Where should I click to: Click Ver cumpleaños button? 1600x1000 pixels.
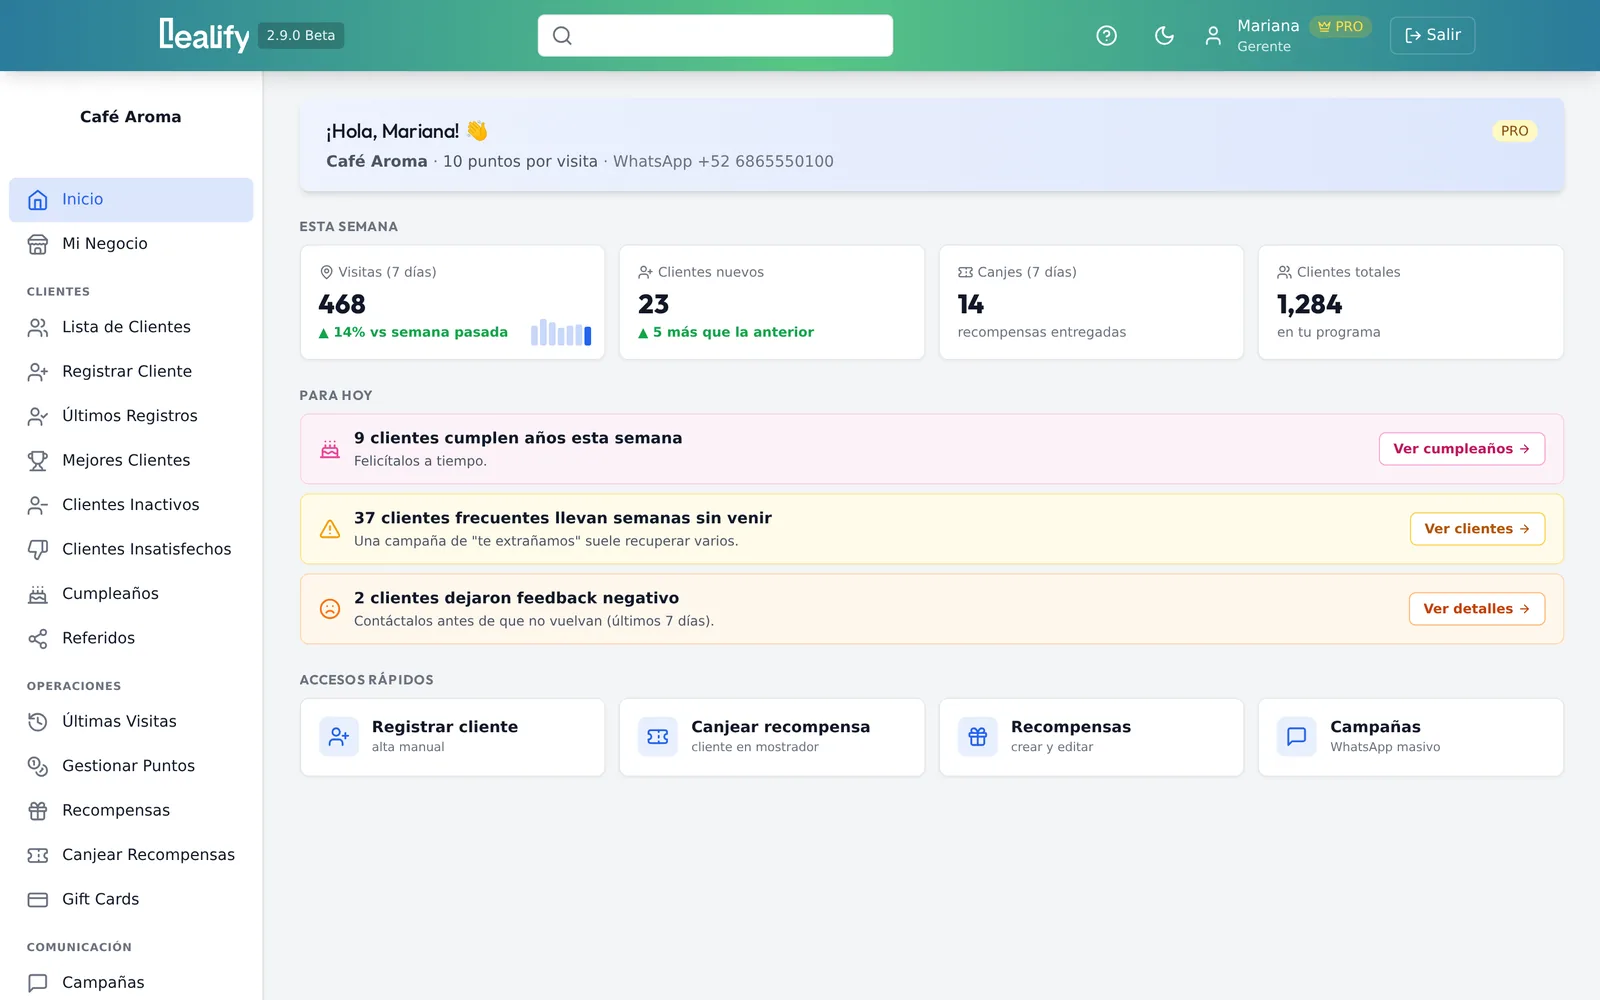[x=1461, y=449]
